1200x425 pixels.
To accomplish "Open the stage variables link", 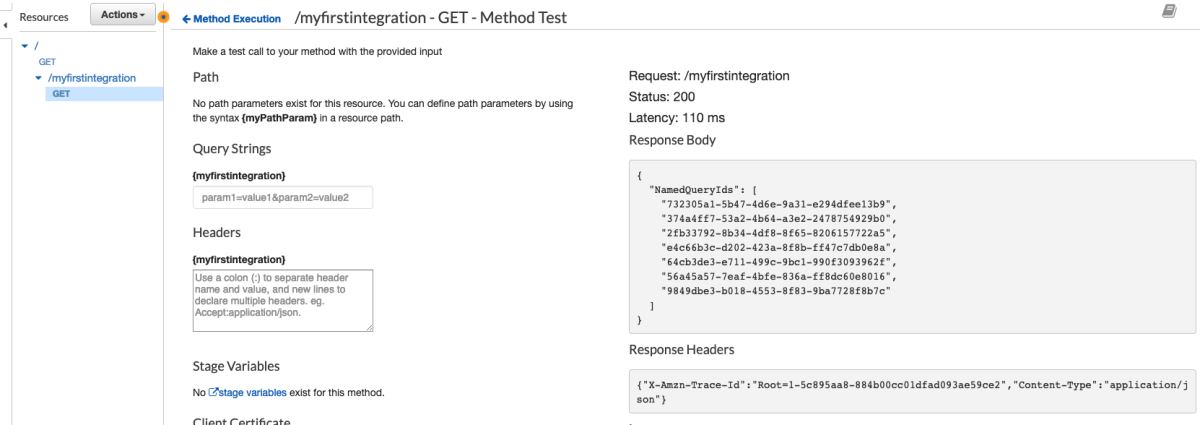I will coord(252,392).
